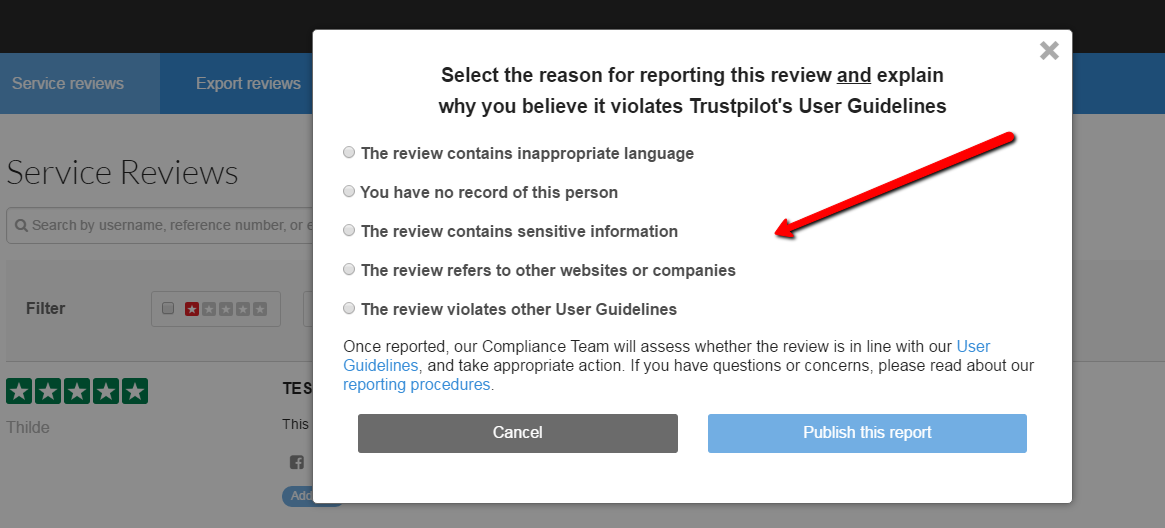Screen dimensions: 1165x528
Task: Click Publish this report button
Action: (867, 433)
